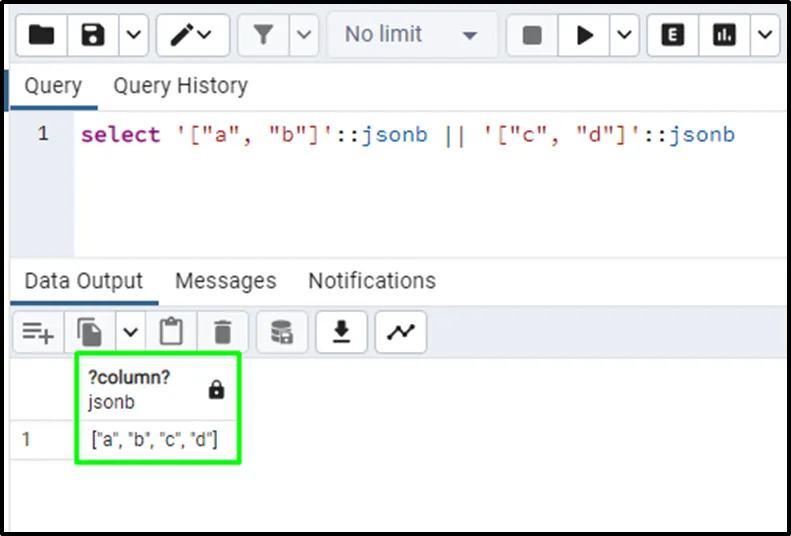Screen dimensions: 791x536
Task: Click the download results icon
Action: click(x=342, y=332)
